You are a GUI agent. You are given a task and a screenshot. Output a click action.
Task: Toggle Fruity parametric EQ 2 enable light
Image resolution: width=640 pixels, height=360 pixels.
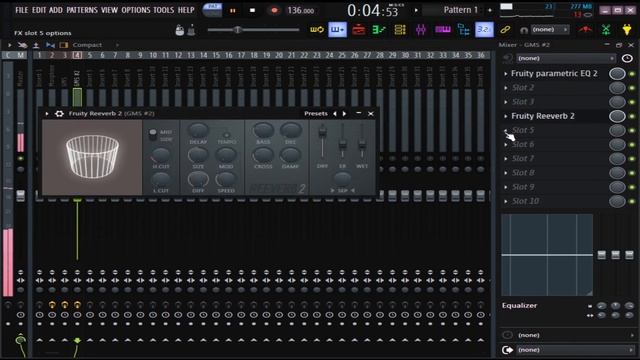click(632, 74)
